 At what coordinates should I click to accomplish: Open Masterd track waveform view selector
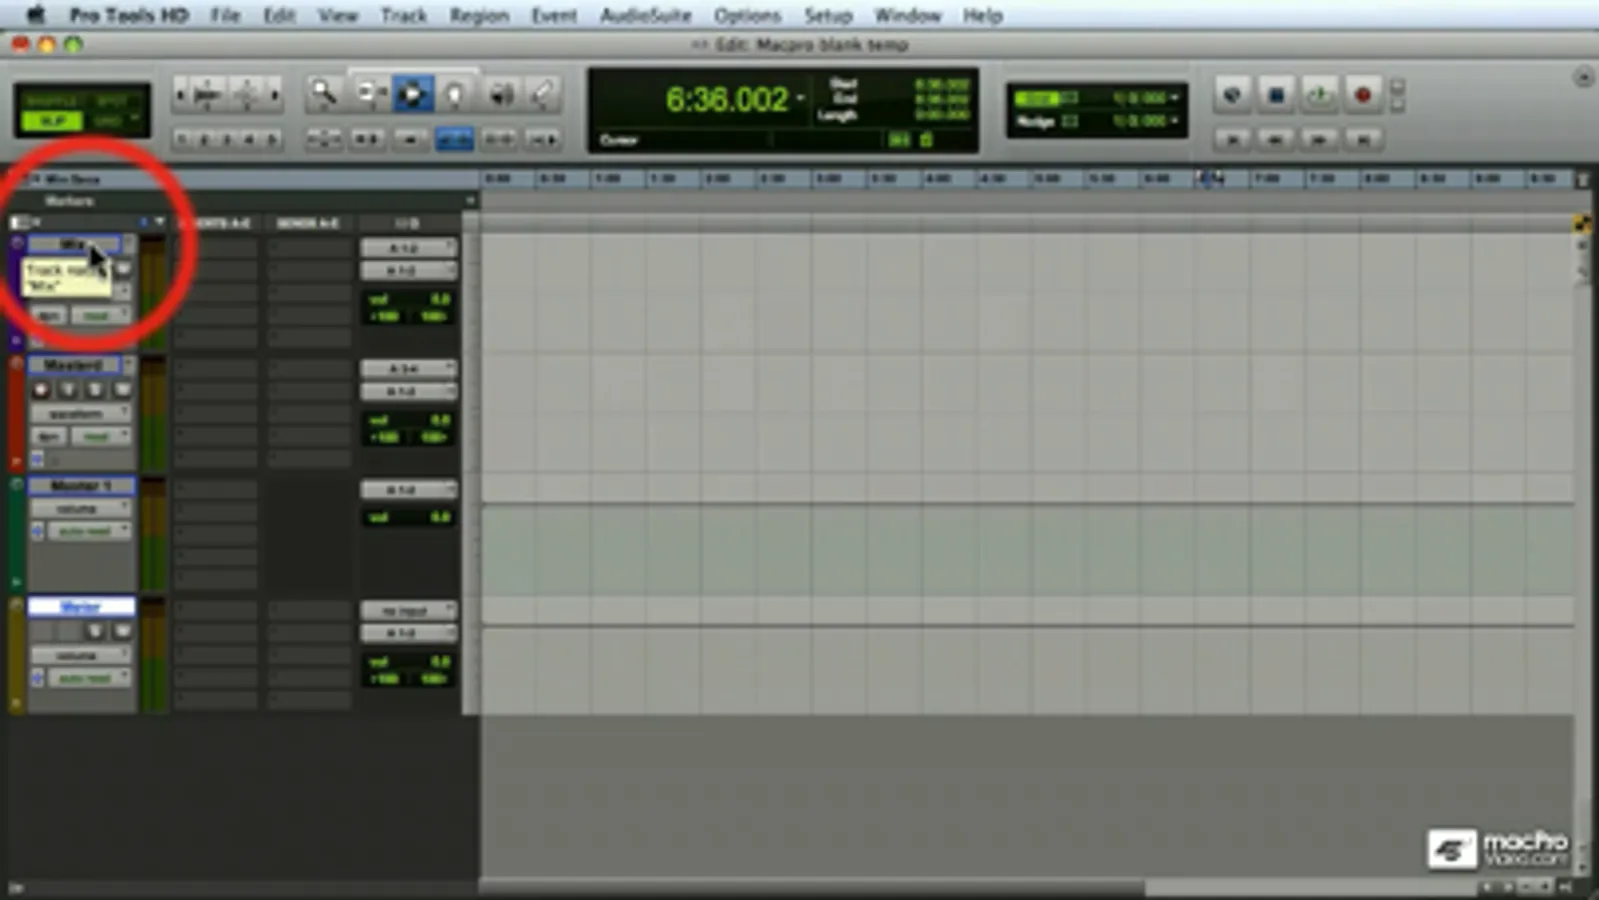tap(80, 413)
